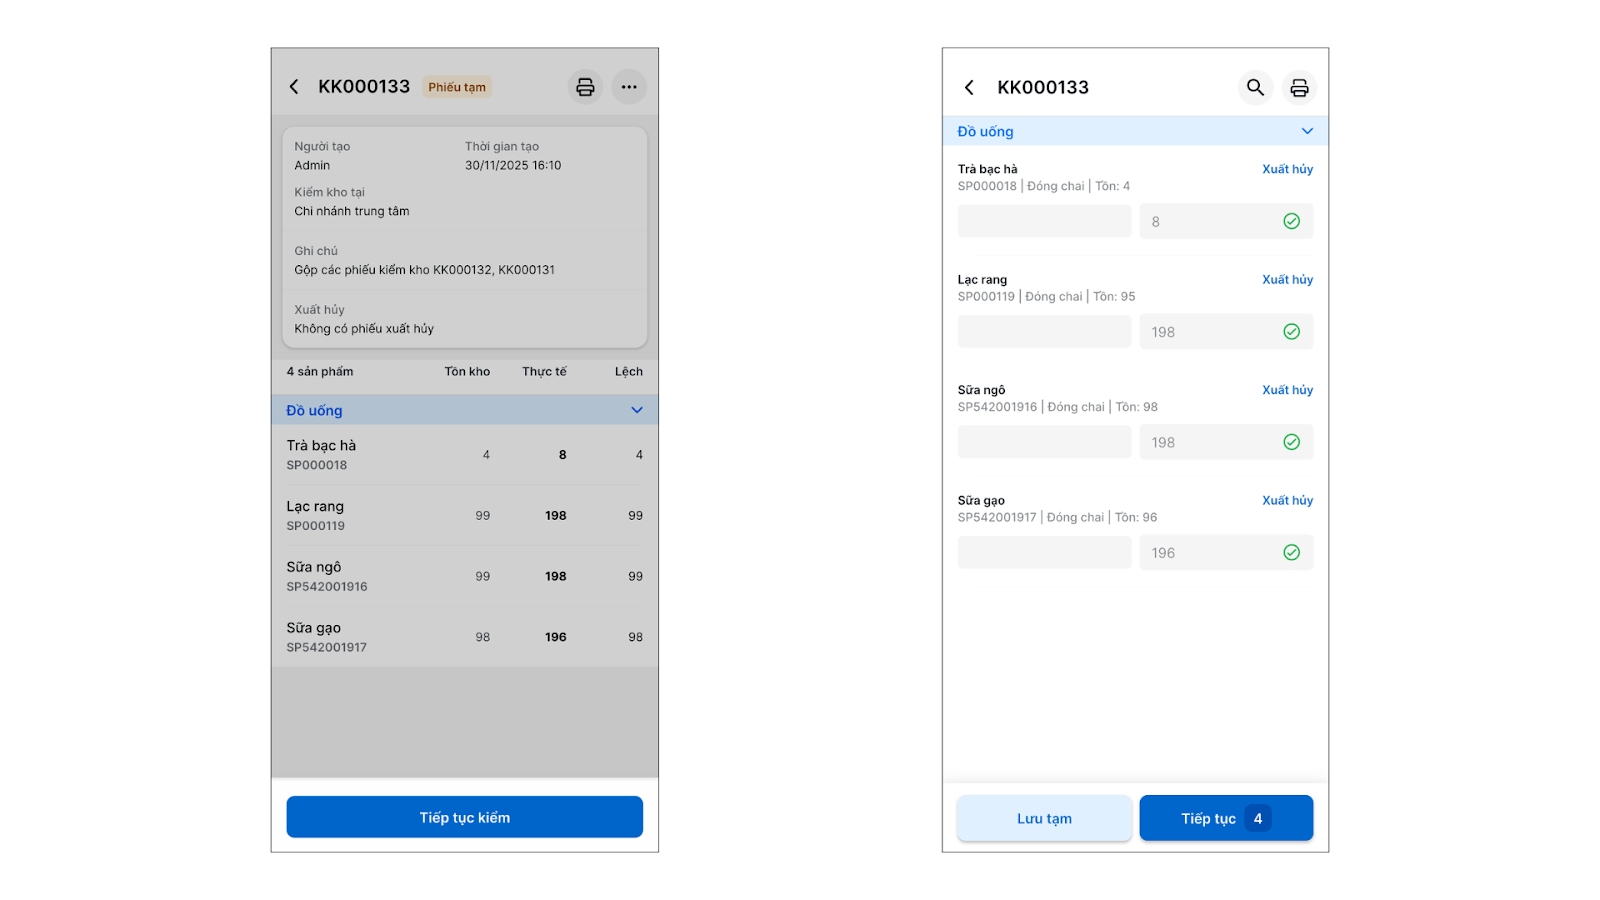The image size is (1600, 900).
Task: Click the Lưu tạm button
Action: point(1044,818)
